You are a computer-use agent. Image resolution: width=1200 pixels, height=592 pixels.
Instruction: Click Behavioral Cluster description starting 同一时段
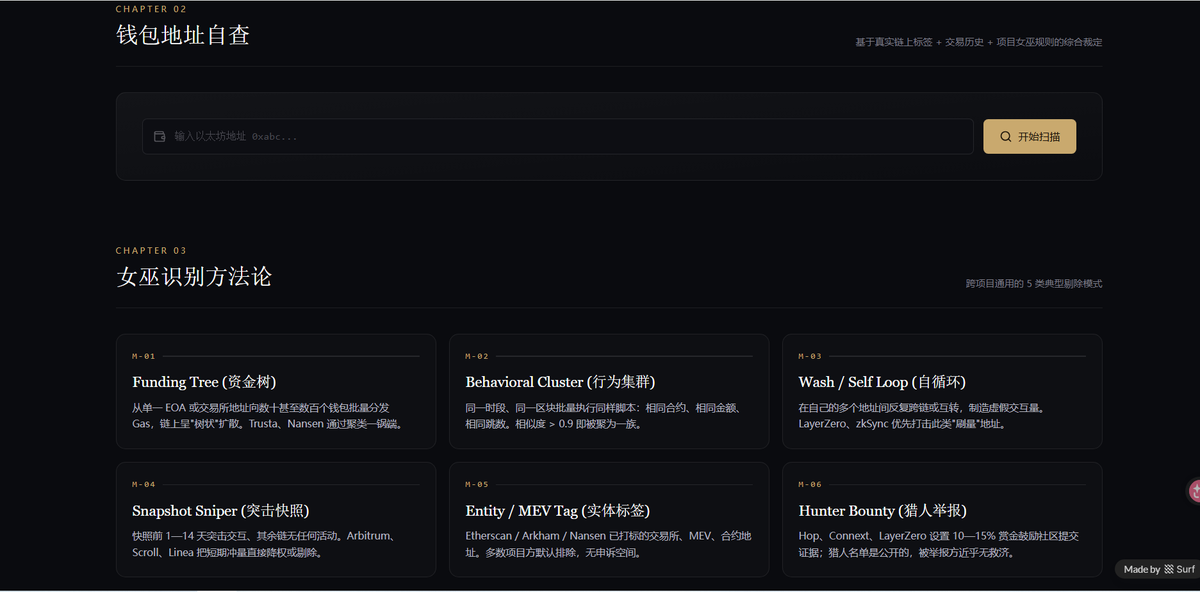click(603, 416)
